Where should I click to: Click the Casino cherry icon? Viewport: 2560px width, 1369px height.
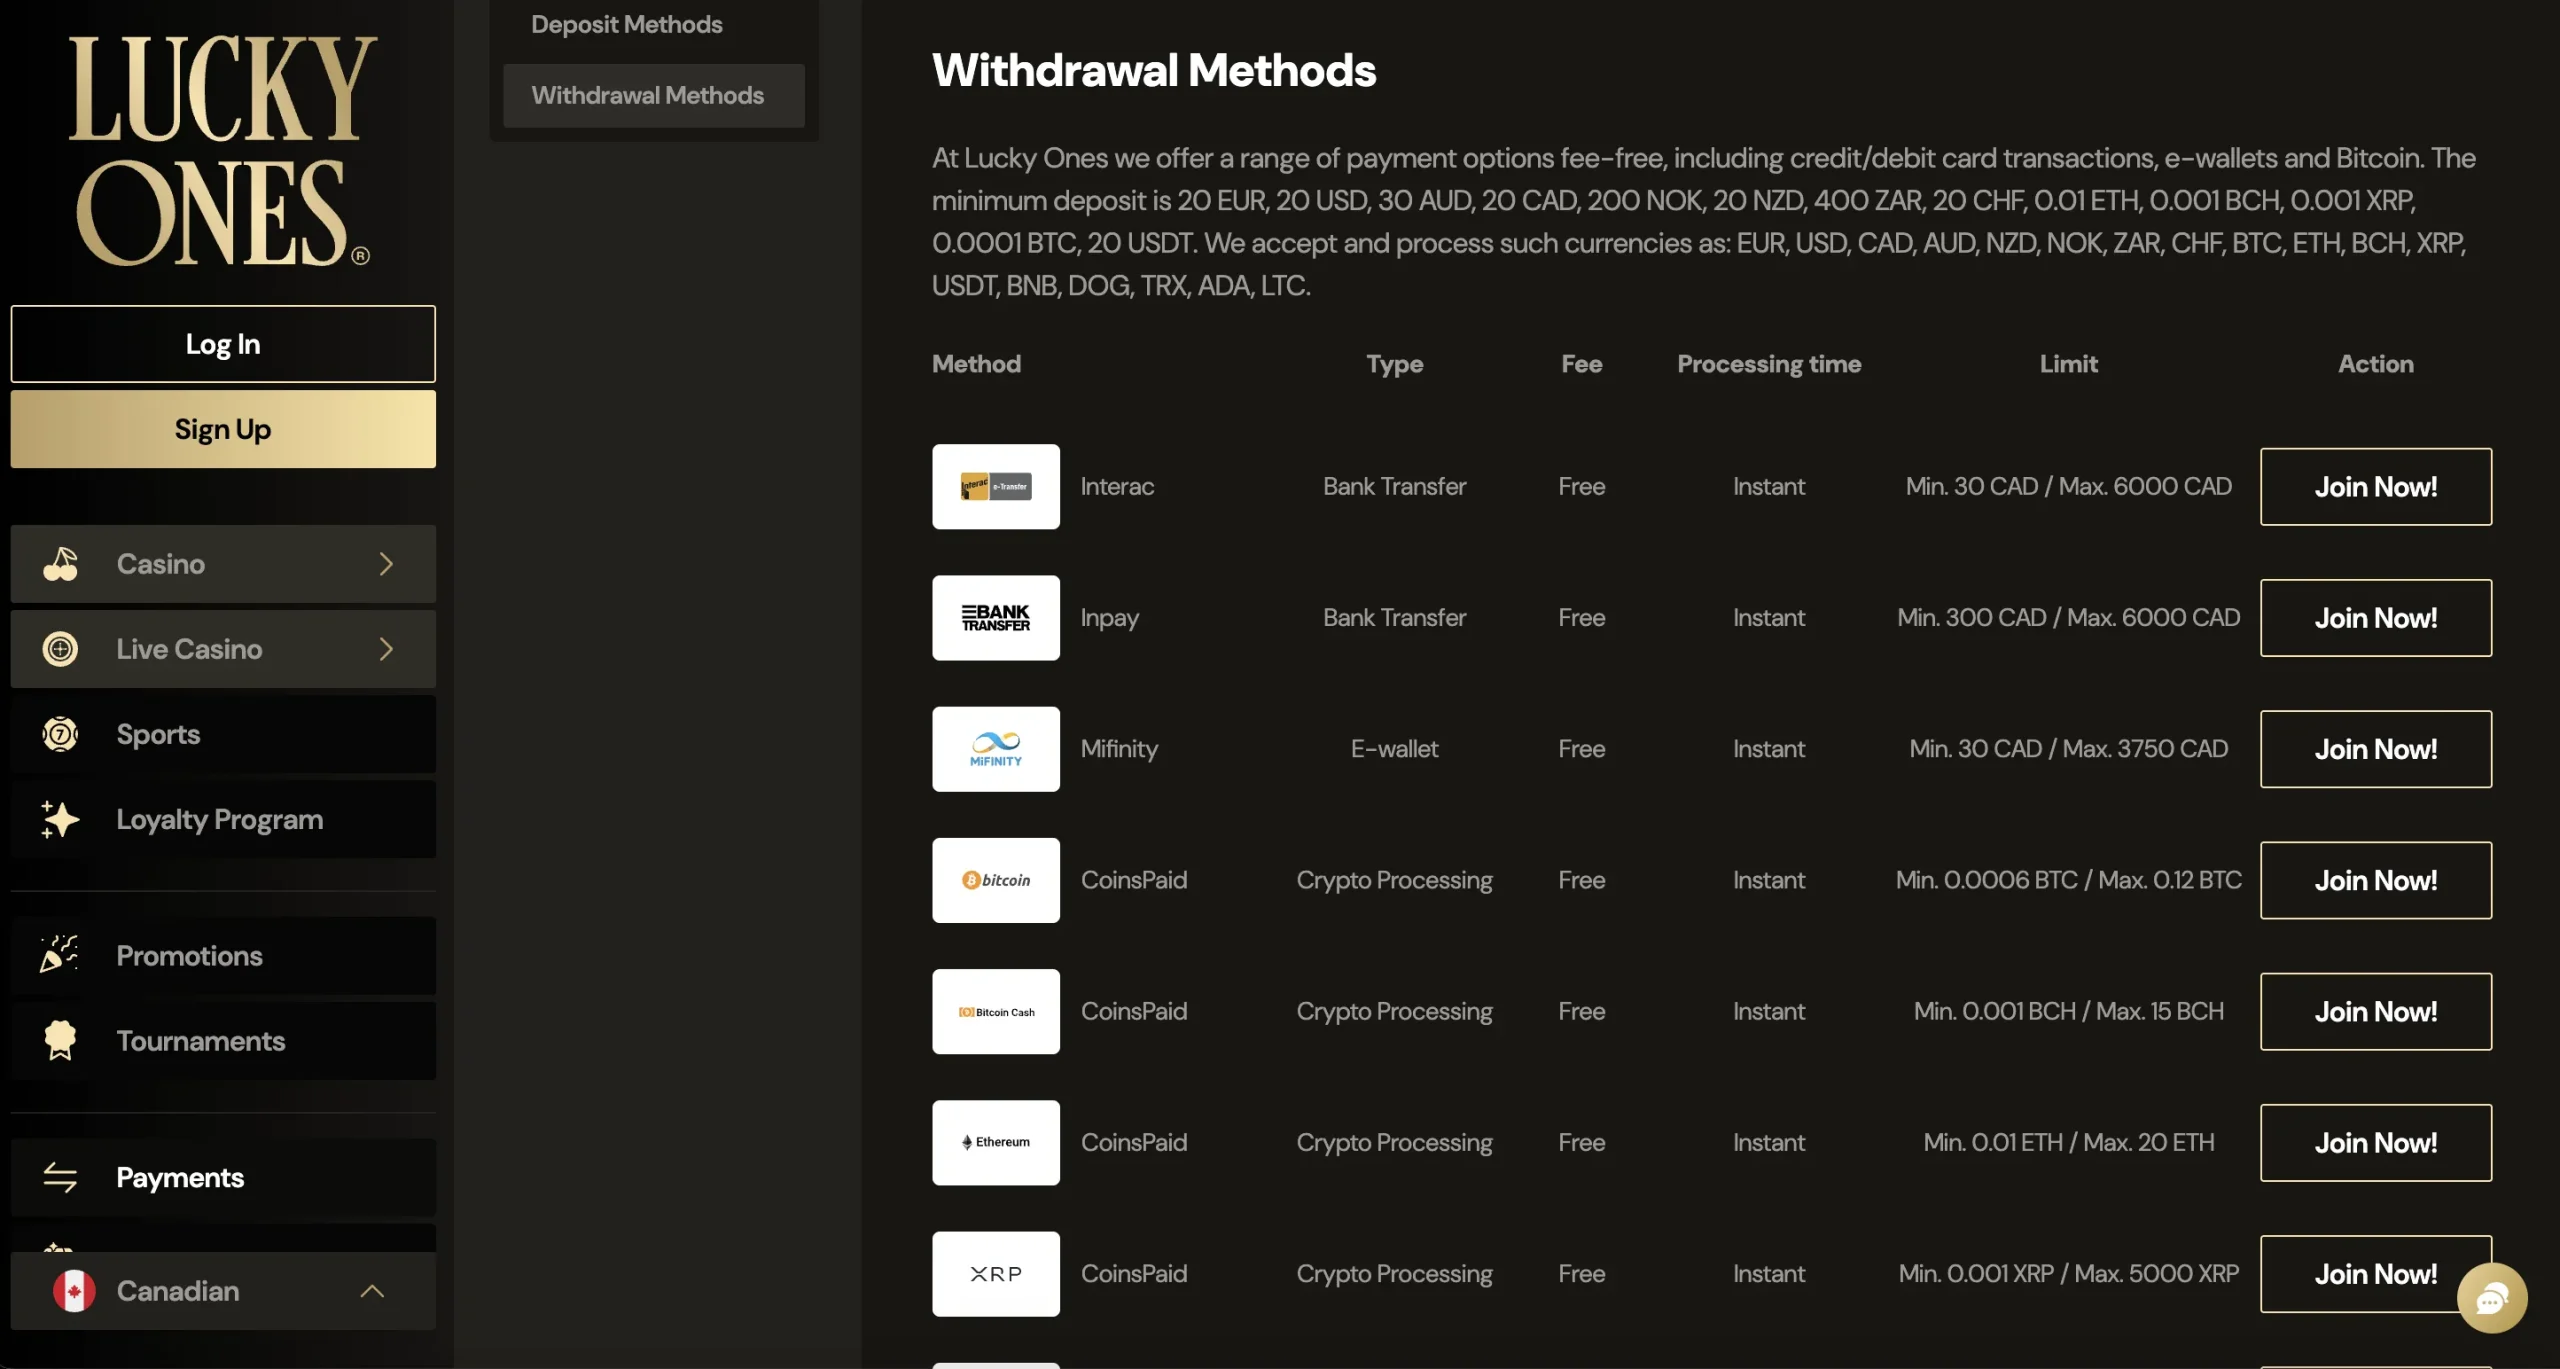tap(60, 564)
